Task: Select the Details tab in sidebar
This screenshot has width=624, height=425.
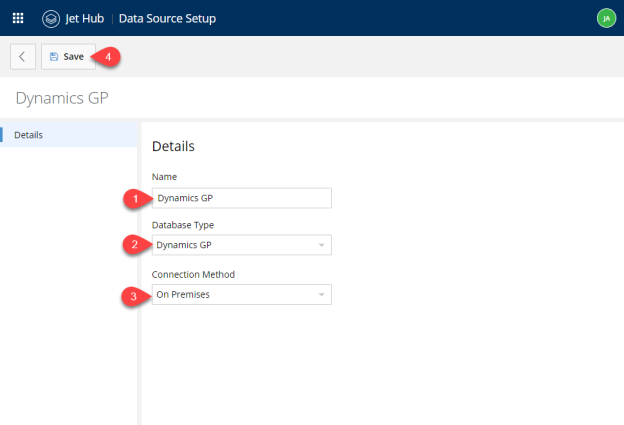Action: click(x=68, y=135)
